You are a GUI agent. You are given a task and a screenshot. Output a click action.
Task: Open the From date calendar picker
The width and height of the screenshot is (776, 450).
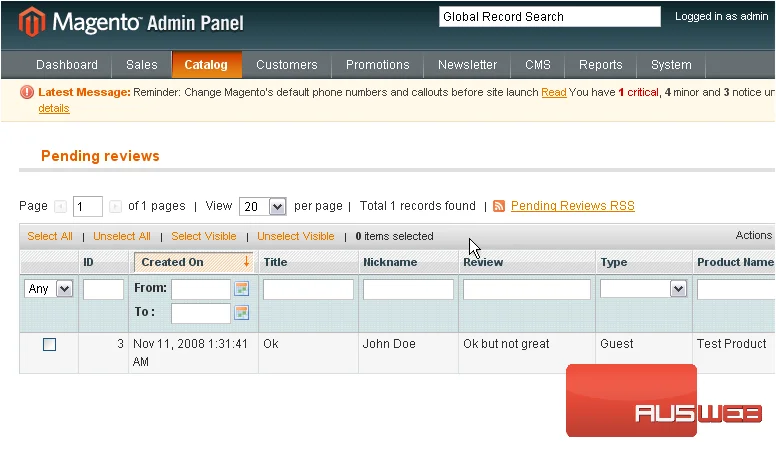coord(242,289)
